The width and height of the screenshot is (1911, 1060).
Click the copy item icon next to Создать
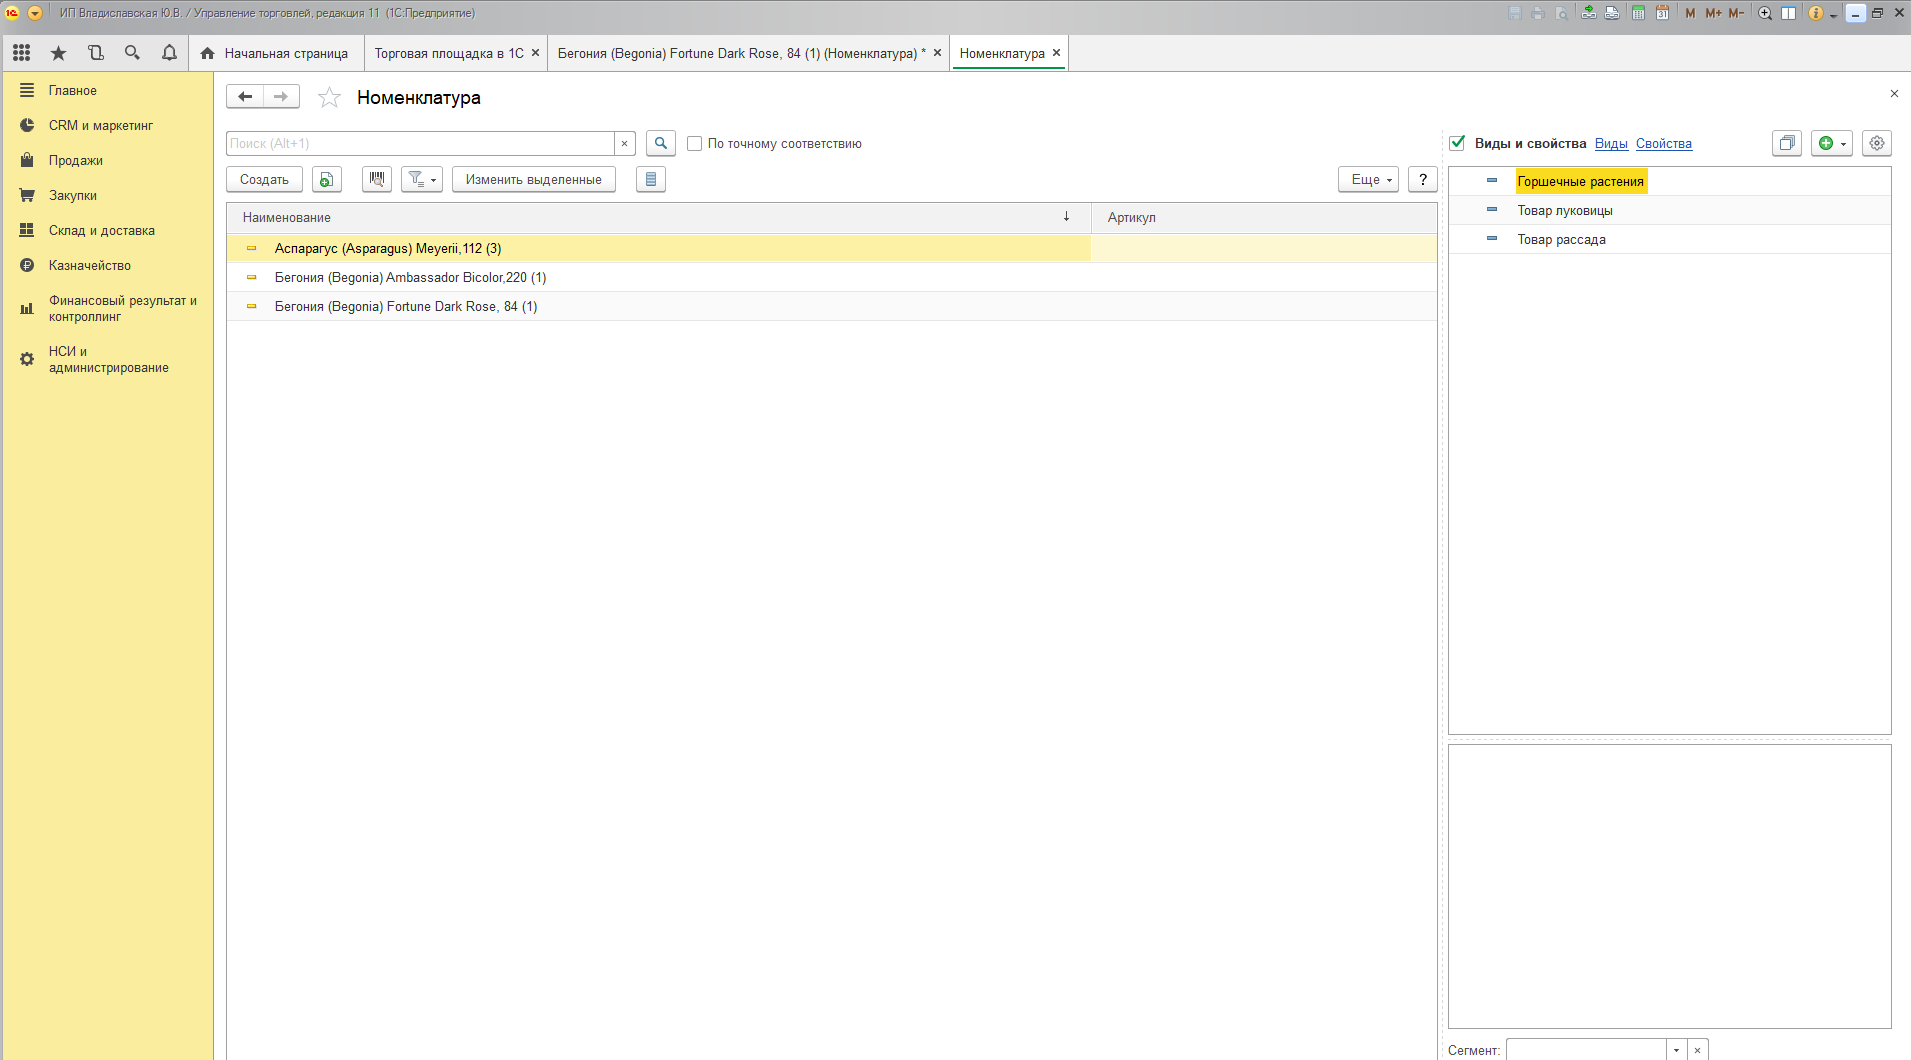tap(326, 179)
